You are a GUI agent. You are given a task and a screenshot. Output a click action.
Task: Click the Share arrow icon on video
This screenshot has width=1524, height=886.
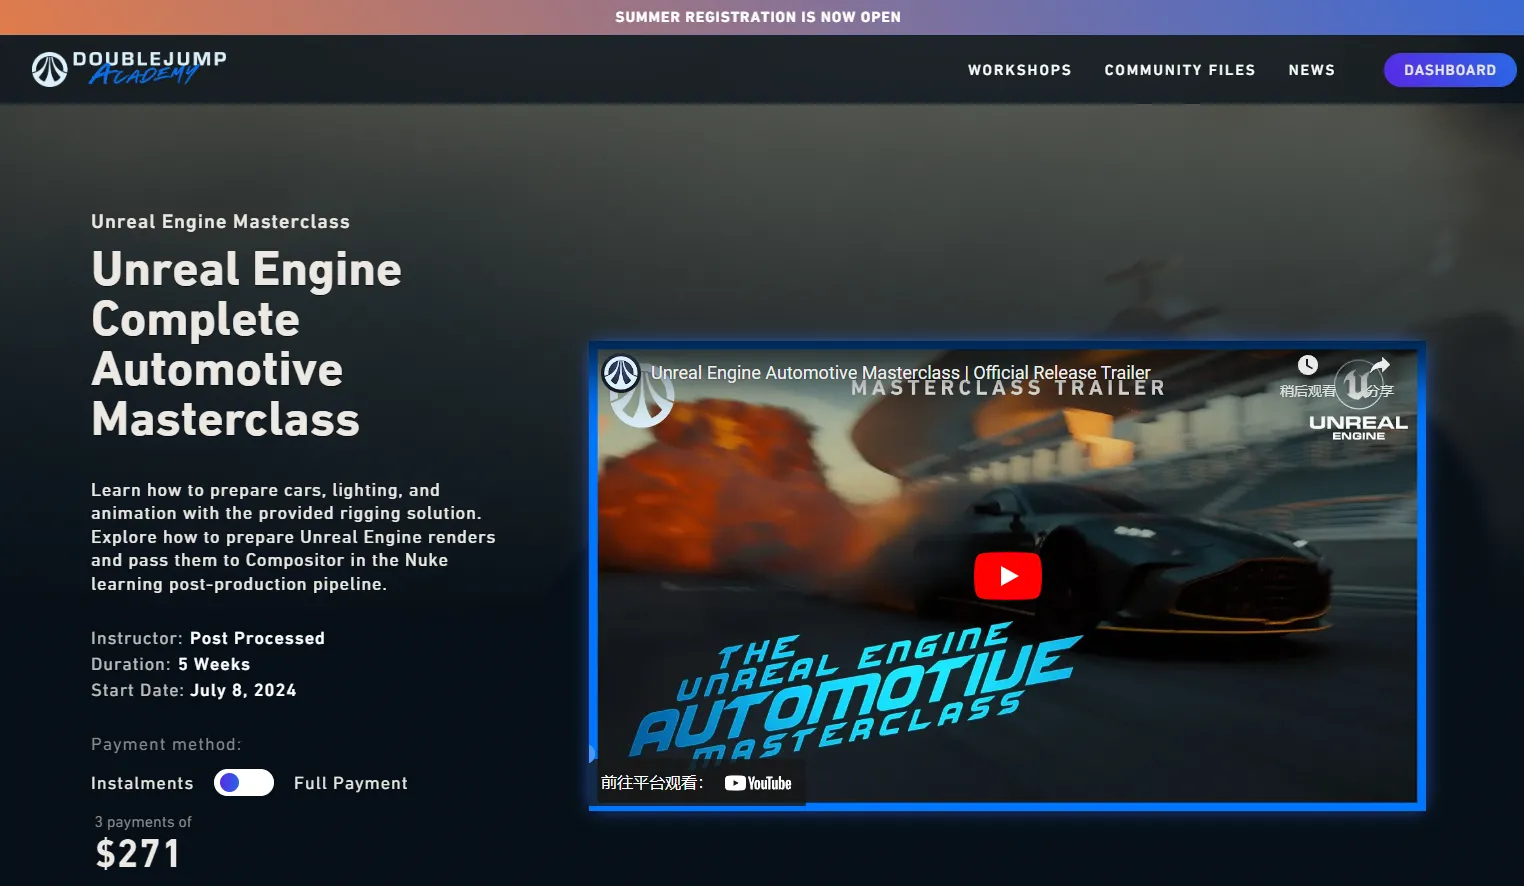click(1380, 365)
